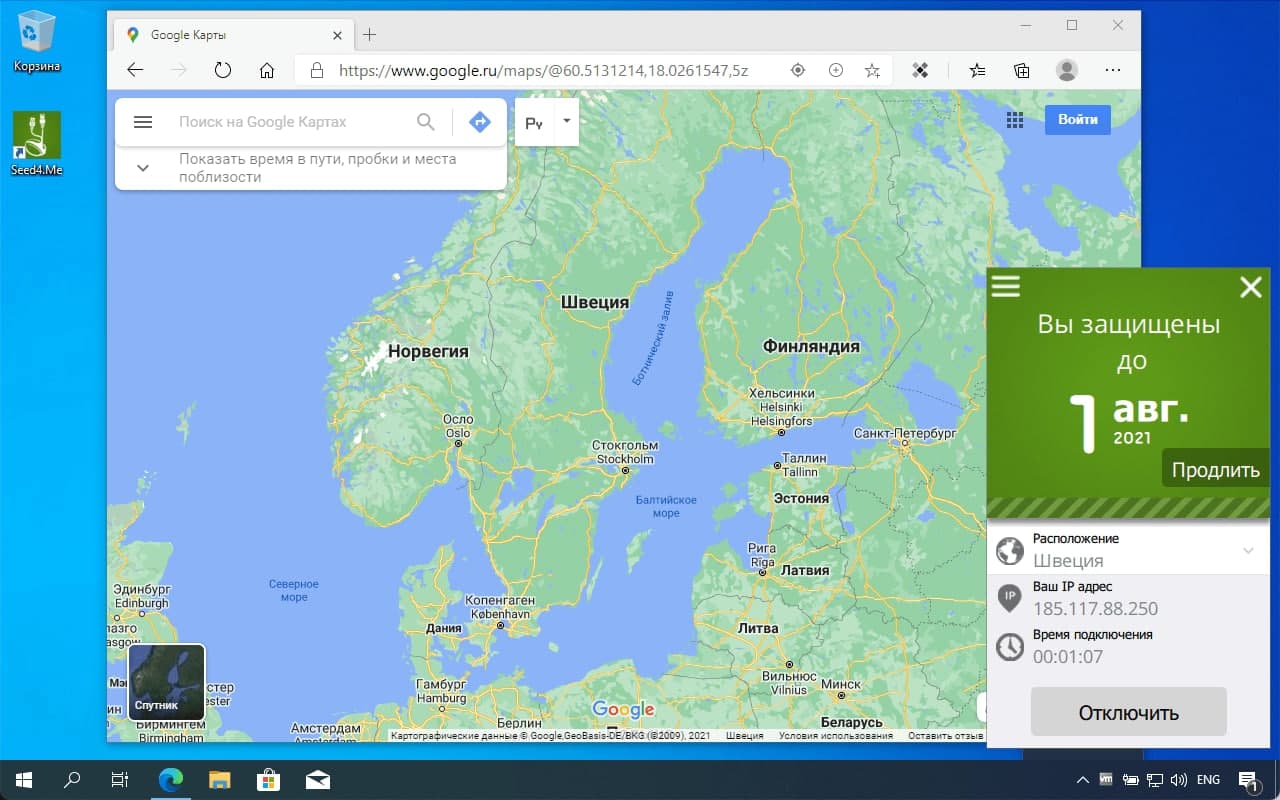Open the Условия использования link
1280x800 pixels.
[x=836, y=736]
